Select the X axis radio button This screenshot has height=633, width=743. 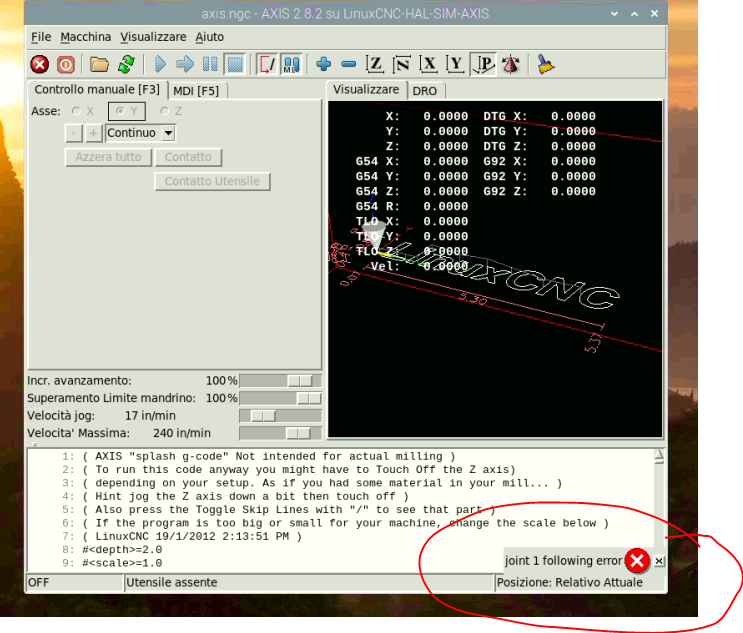pos(82,111)
